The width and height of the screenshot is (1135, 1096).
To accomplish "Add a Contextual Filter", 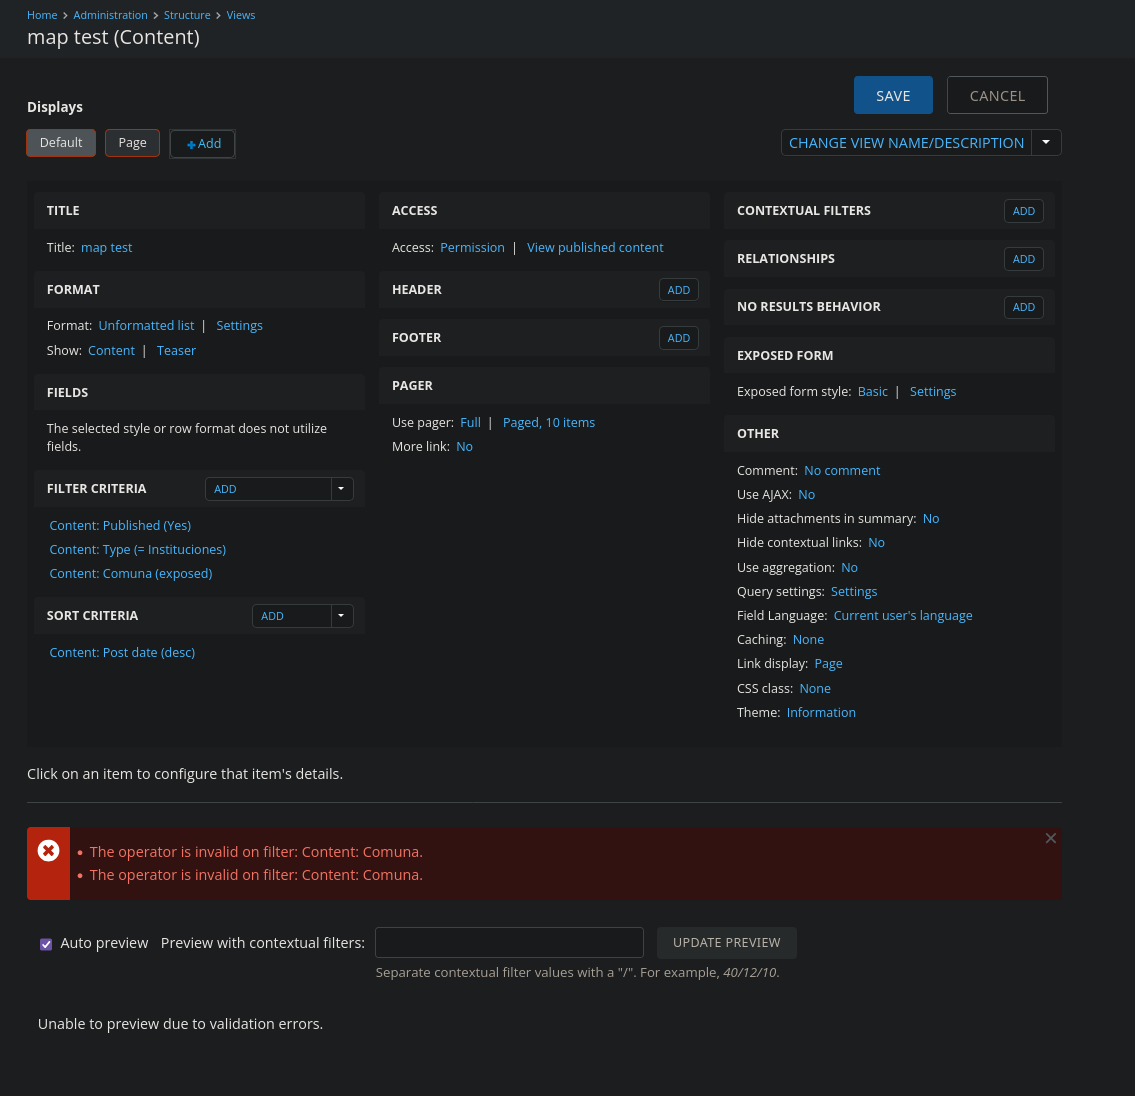I will coord(1023,211).
